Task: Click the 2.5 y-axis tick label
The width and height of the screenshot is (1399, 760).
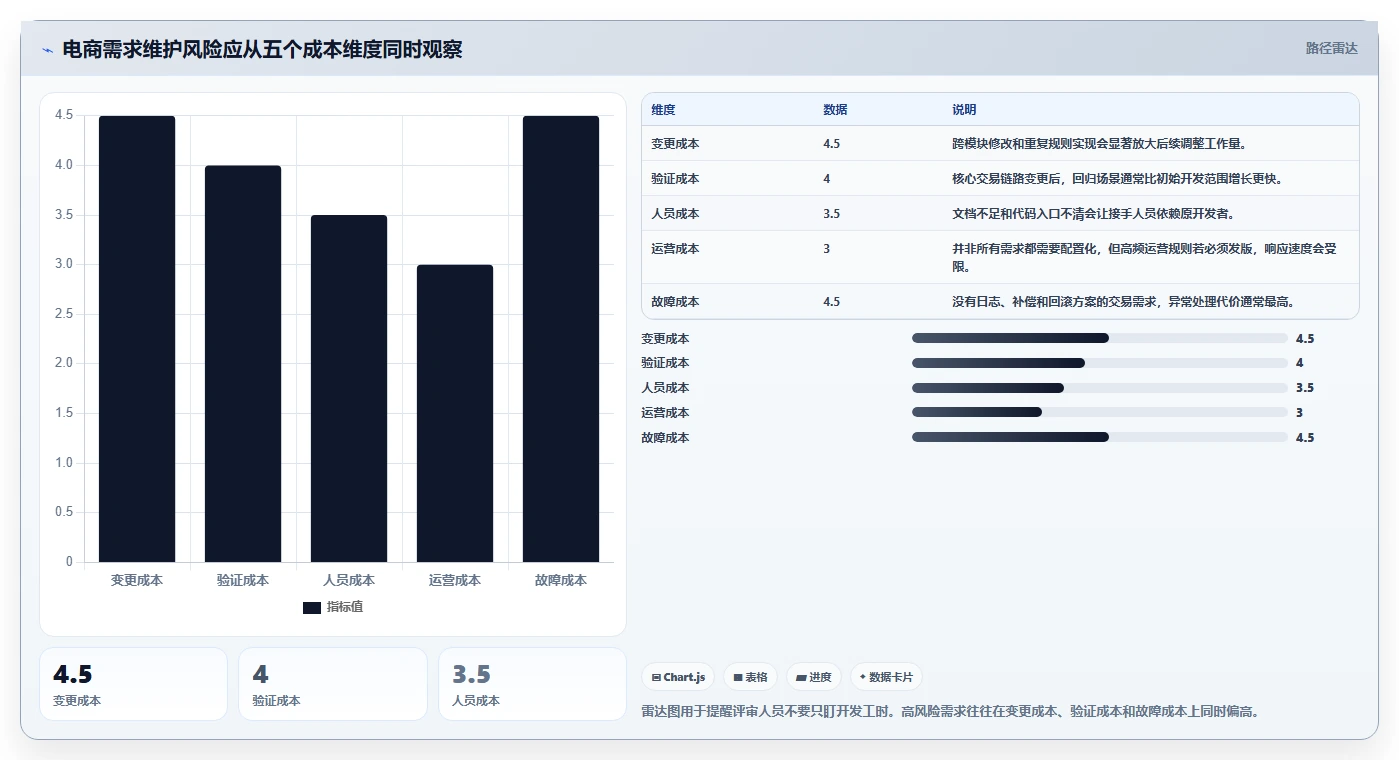Action: [64, 314]
